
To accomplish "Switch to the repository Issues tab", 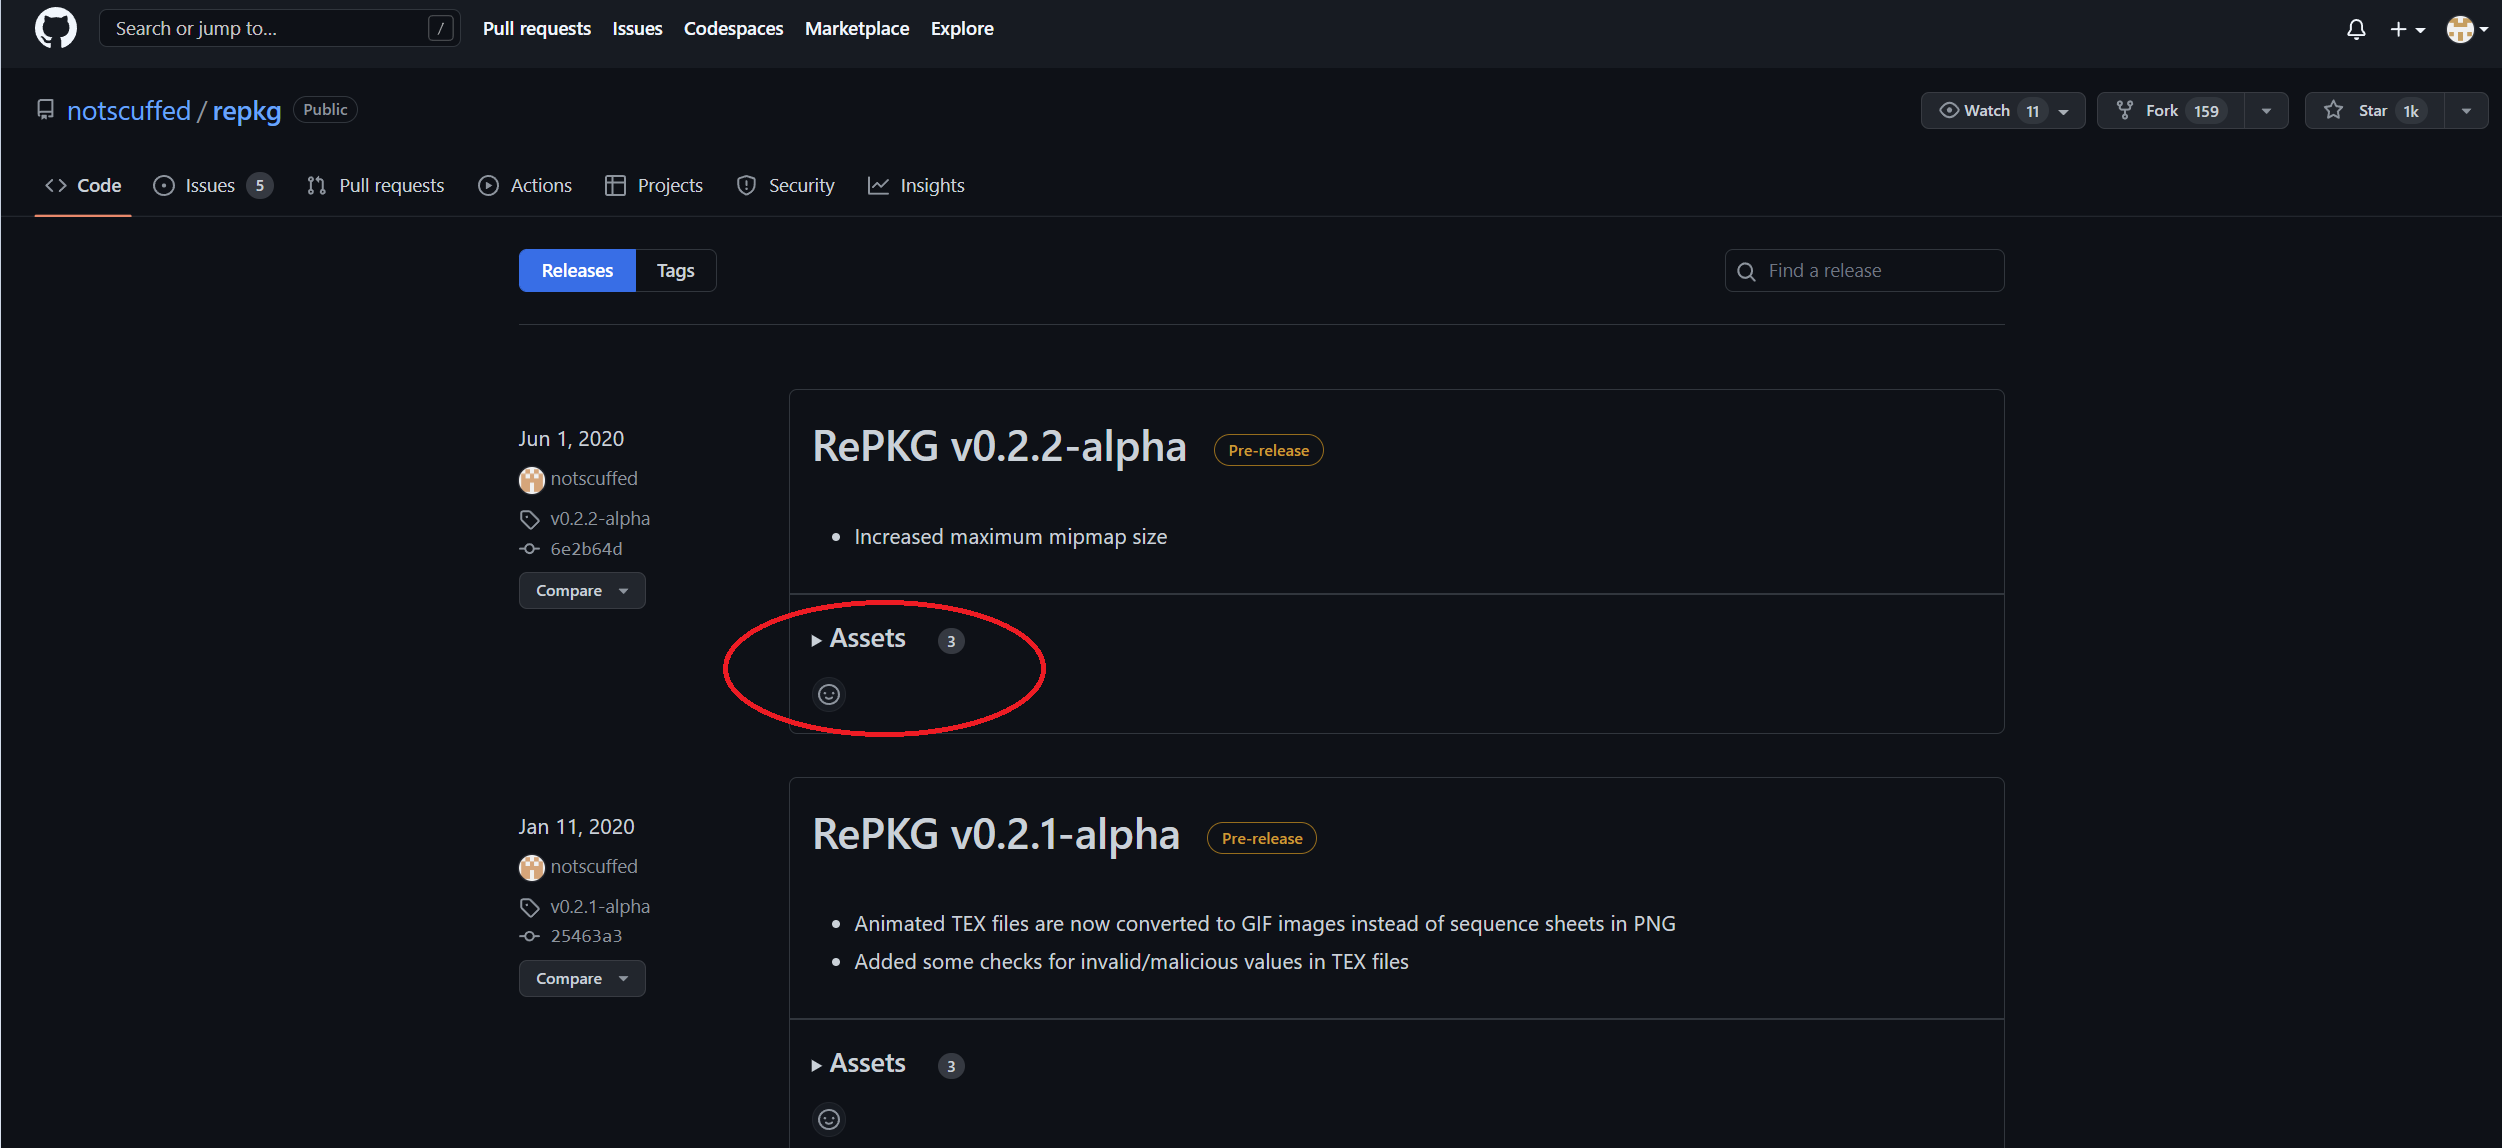I will [212, 185].
